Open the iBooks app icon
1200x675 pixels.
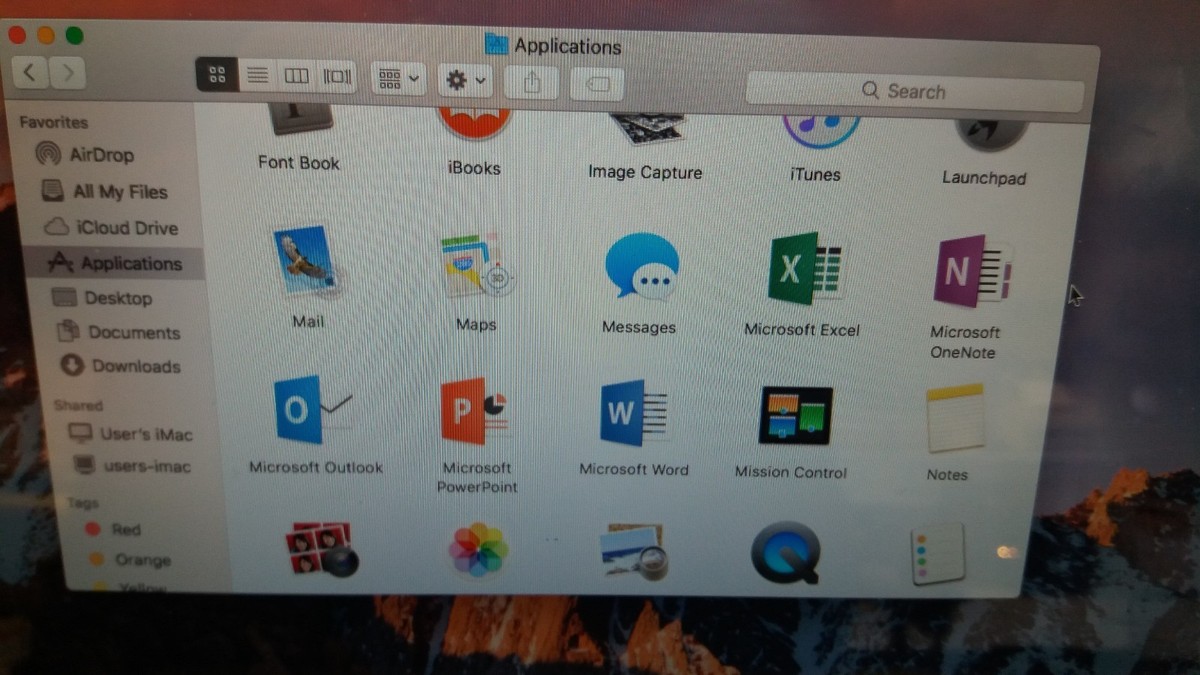click(x=475, y=121)
